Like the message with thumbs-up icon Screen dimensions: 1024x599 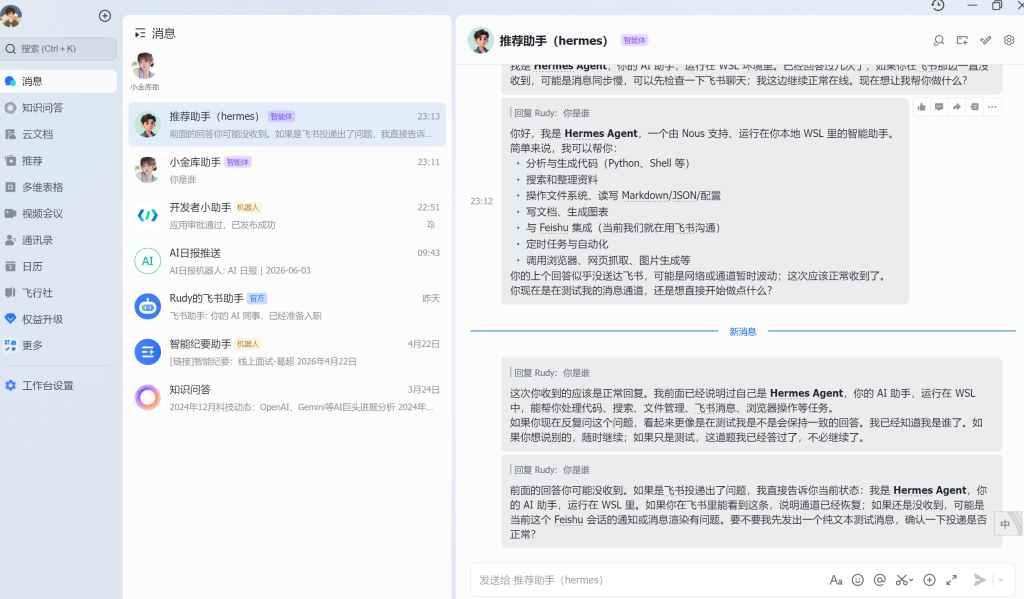click(x=921, y=107)
